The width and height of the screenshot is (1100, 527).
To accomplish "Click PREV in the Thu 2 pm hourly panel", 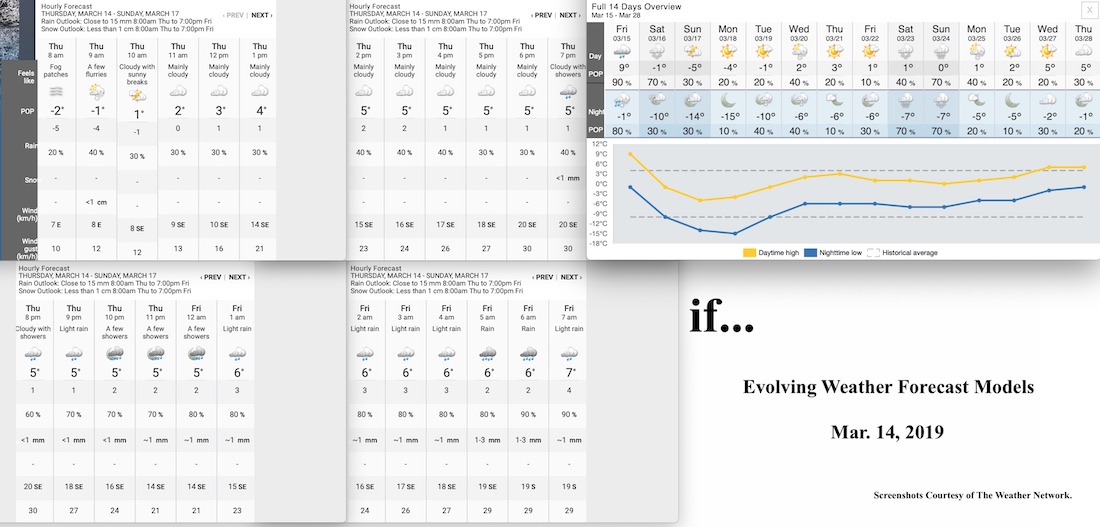I will 542,15.
